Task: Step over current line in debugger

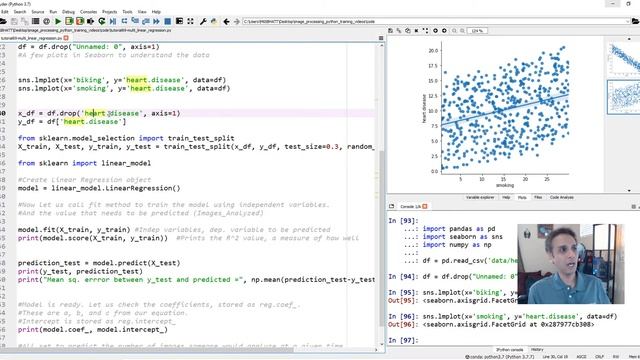Action: click(124, 21)
